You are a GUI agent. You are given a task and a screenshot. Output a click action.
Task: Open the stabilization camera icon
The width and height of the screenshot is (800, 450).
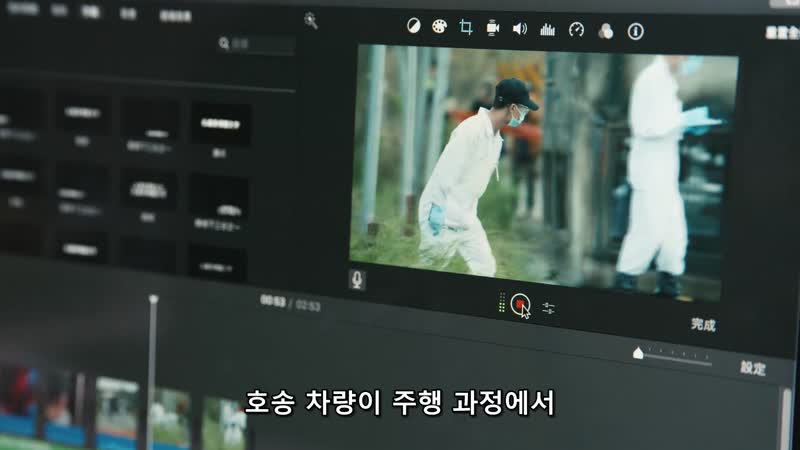[493, 28]
